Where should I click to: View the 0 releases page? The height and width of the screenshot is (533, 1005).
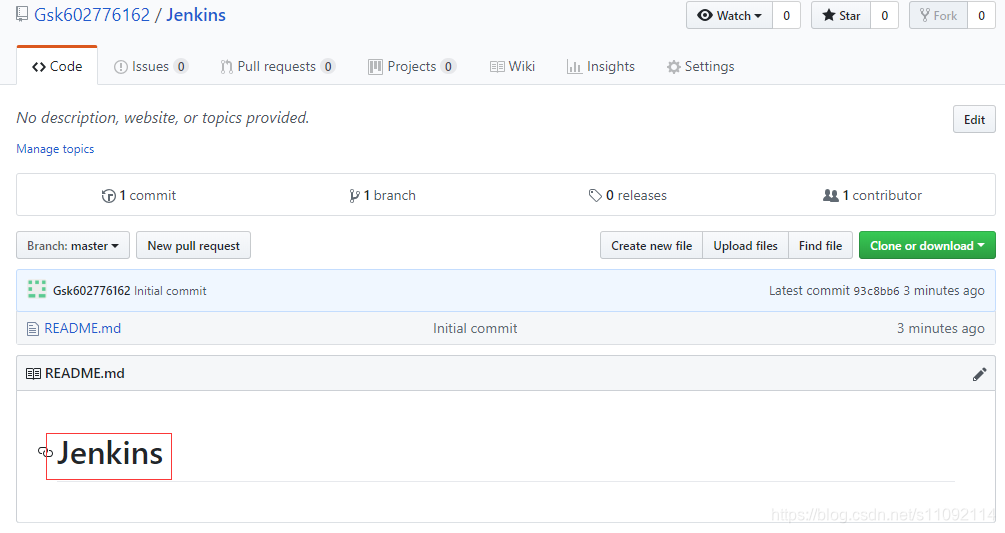tap(627, 195)
